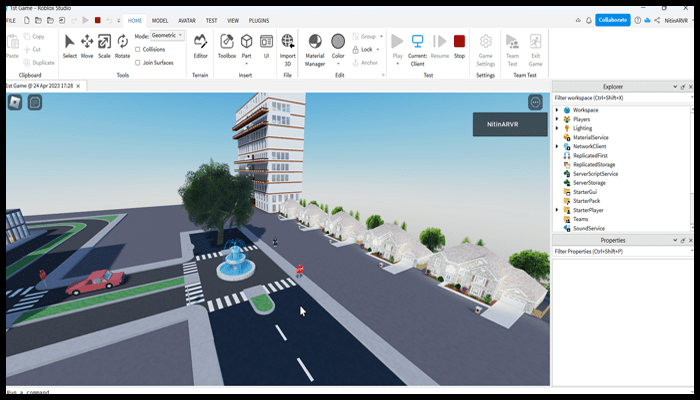This screenshot has width=700, height=400.
Task: Select MaterialService in Explorer
Action: tap(590, 138)
